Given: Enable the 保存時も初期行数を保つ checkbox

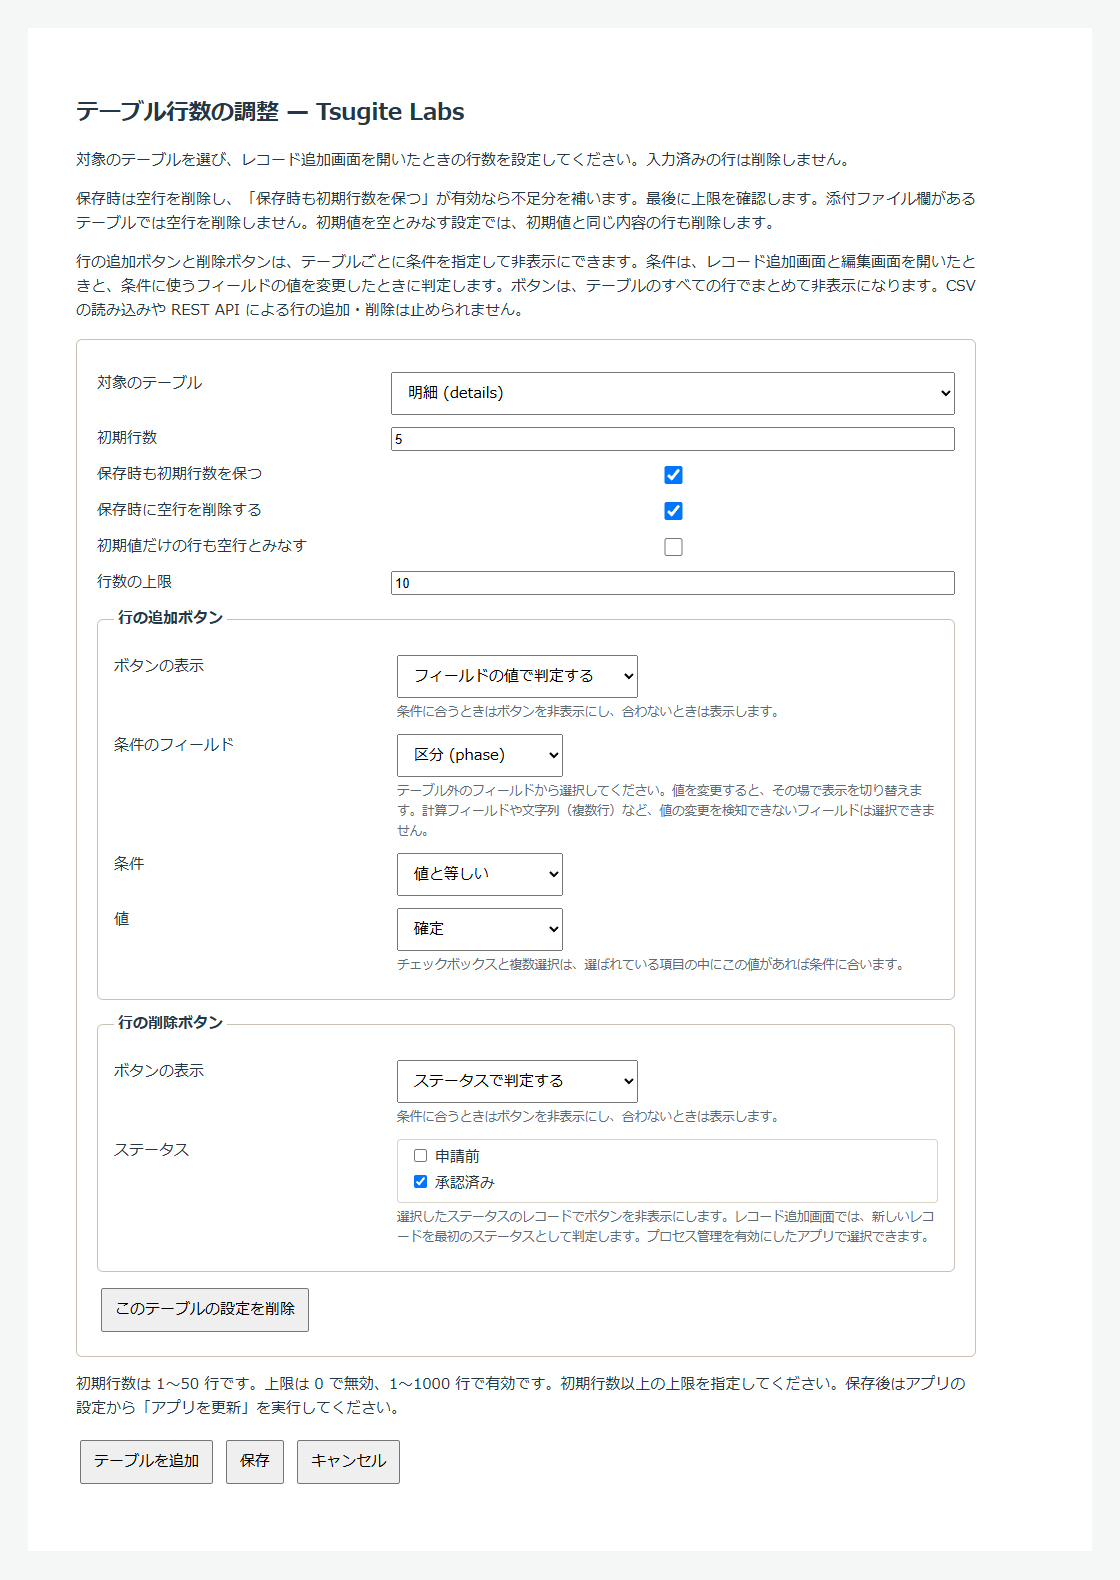Looking at the screenshot, I should 673,475.
